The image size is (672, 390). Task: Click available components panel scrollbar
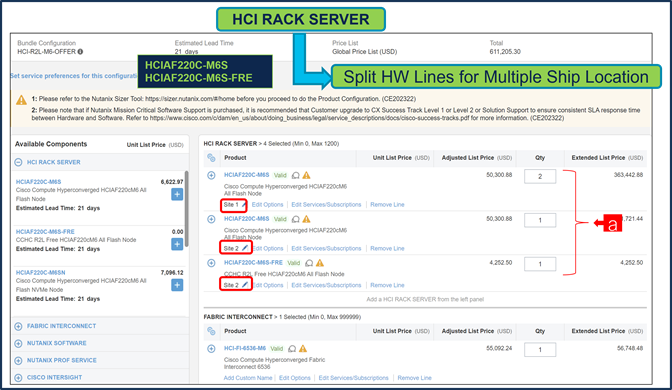tap(186, 208)
